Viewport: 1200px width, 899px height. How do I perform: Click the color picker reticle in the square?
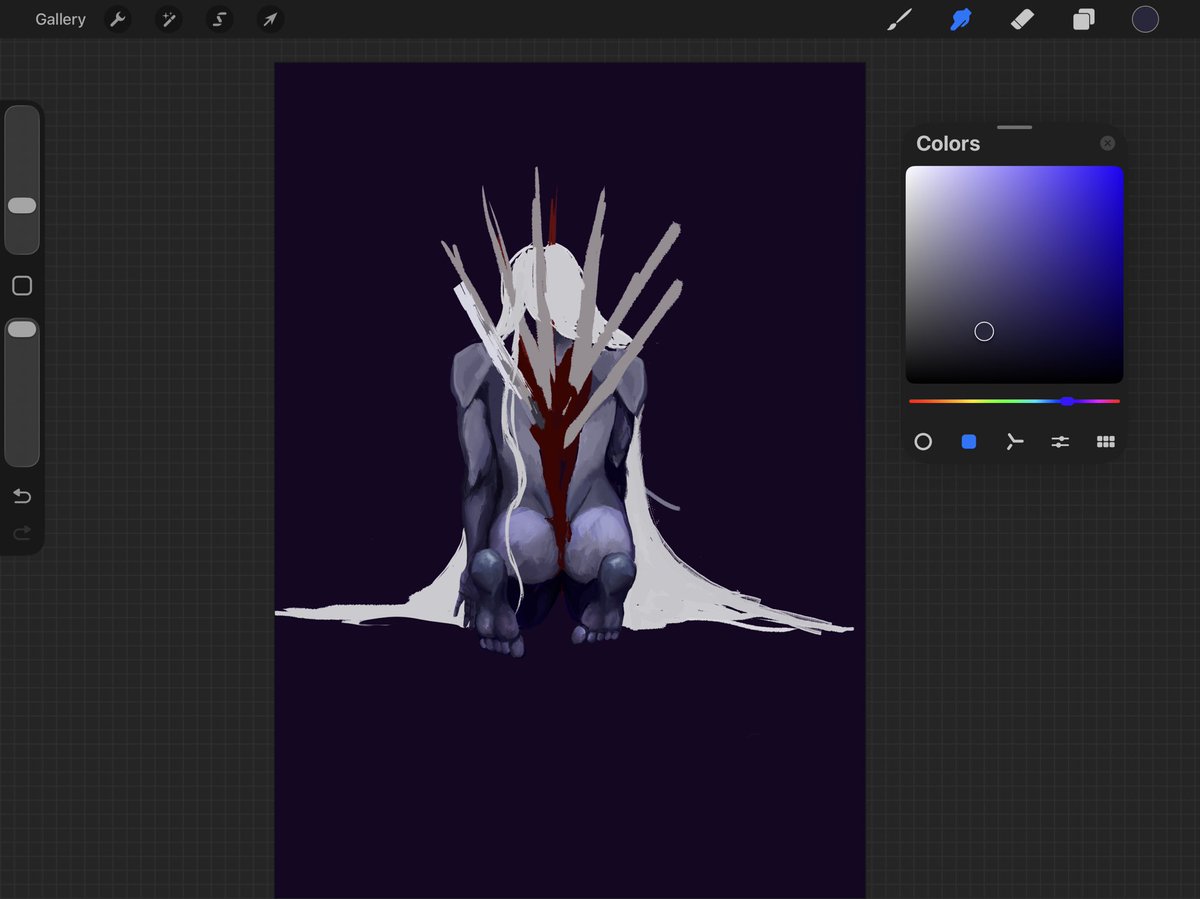[984, 331]
